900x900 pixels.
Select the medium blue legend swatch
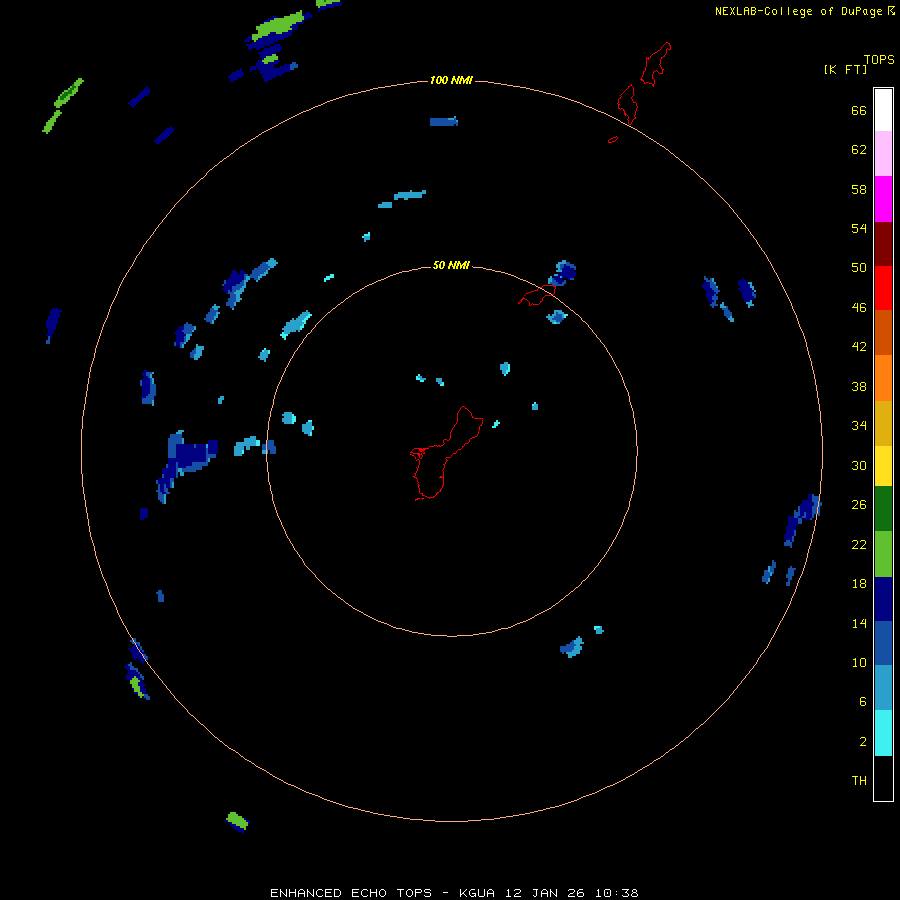(883, 643)
